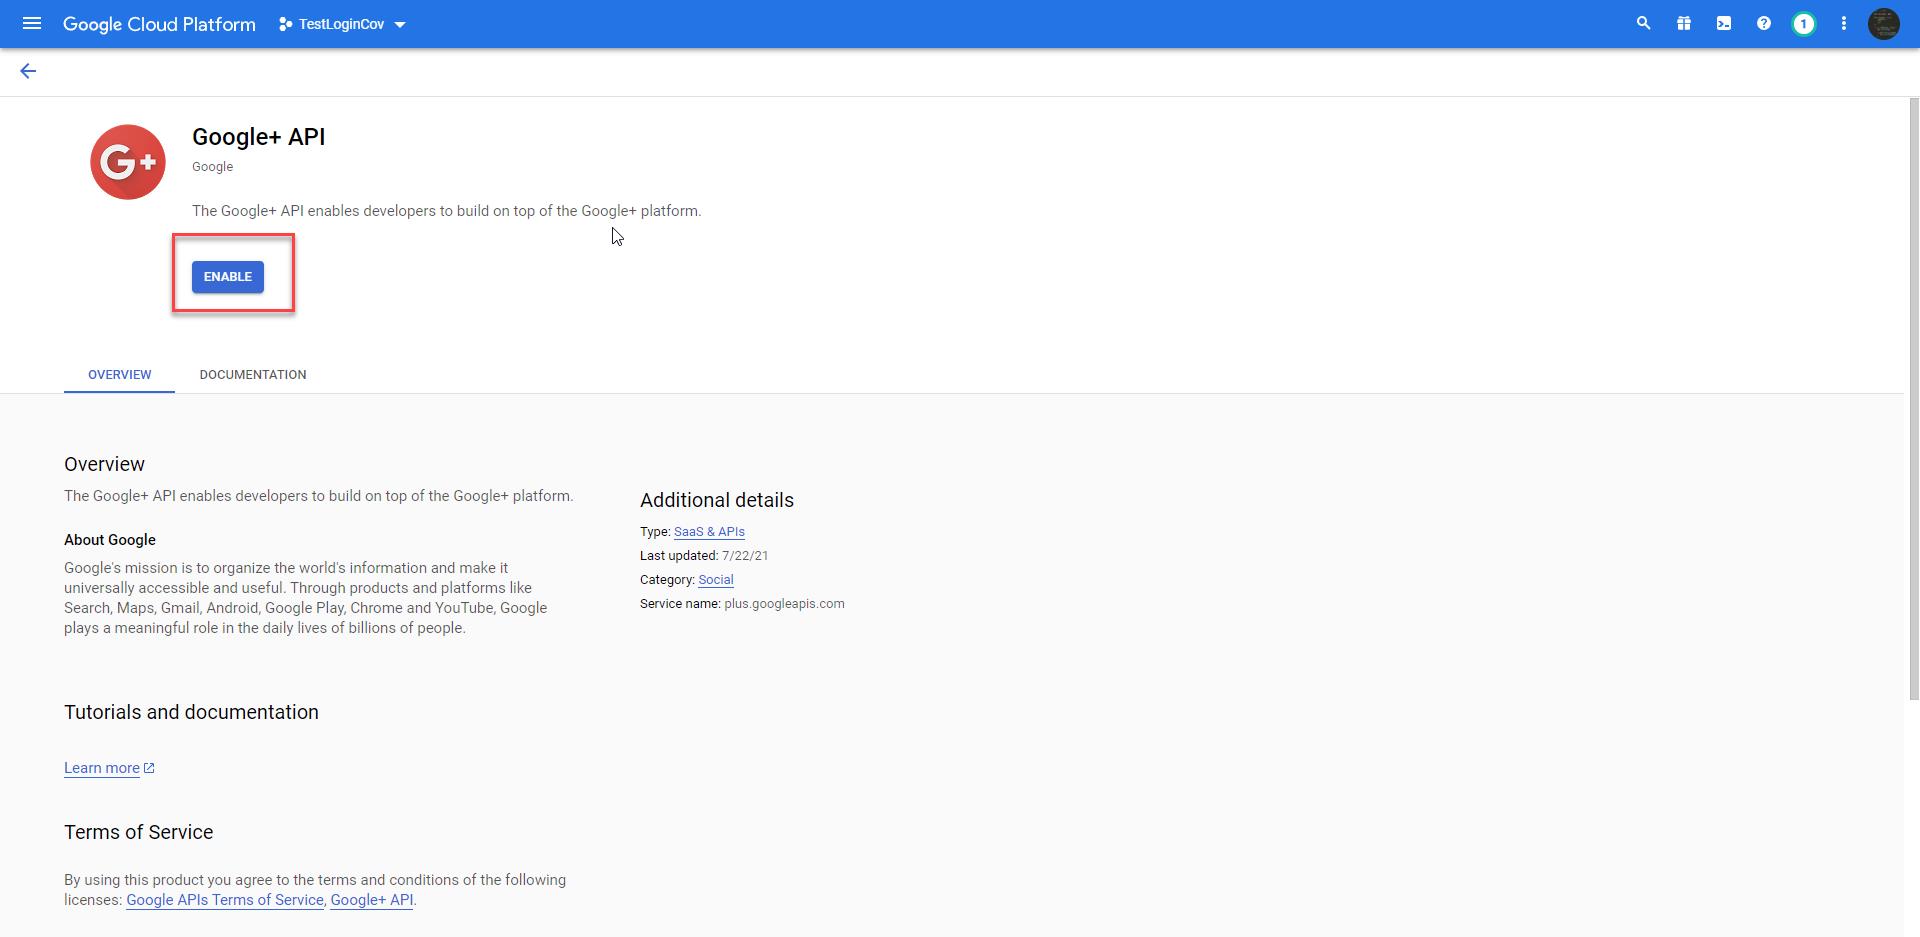This screenshot has width=1920, height=937.
Task: Click the Google+ API logo
Action: coord(128,162)
